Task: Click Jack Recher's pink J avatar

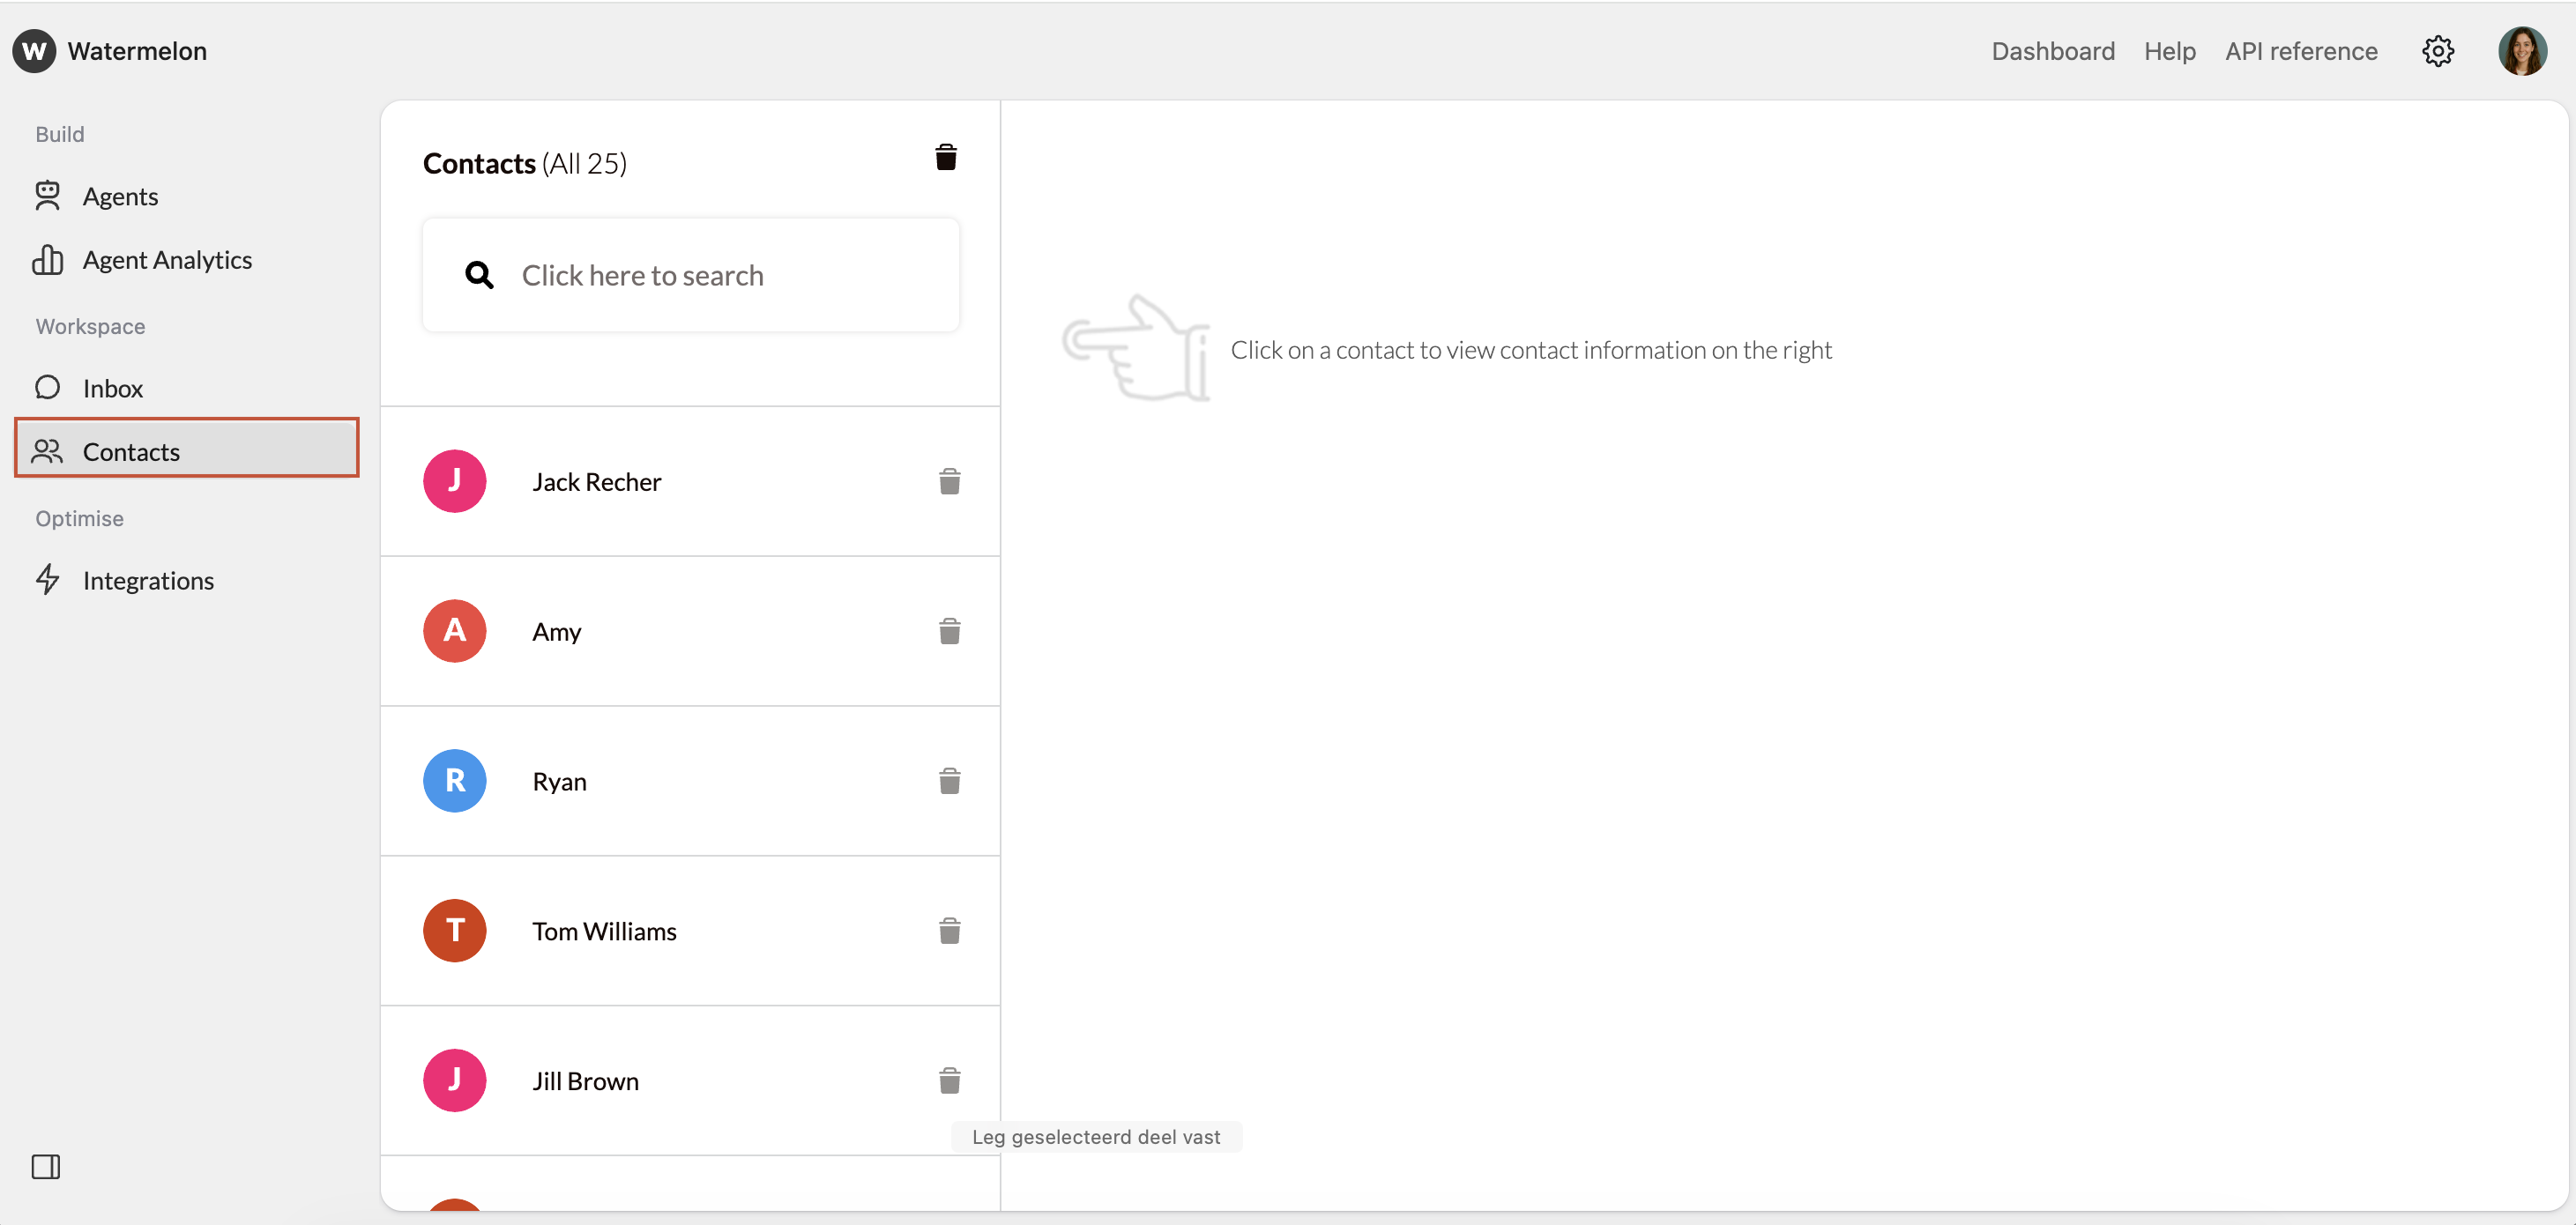Action: (455, 481)
